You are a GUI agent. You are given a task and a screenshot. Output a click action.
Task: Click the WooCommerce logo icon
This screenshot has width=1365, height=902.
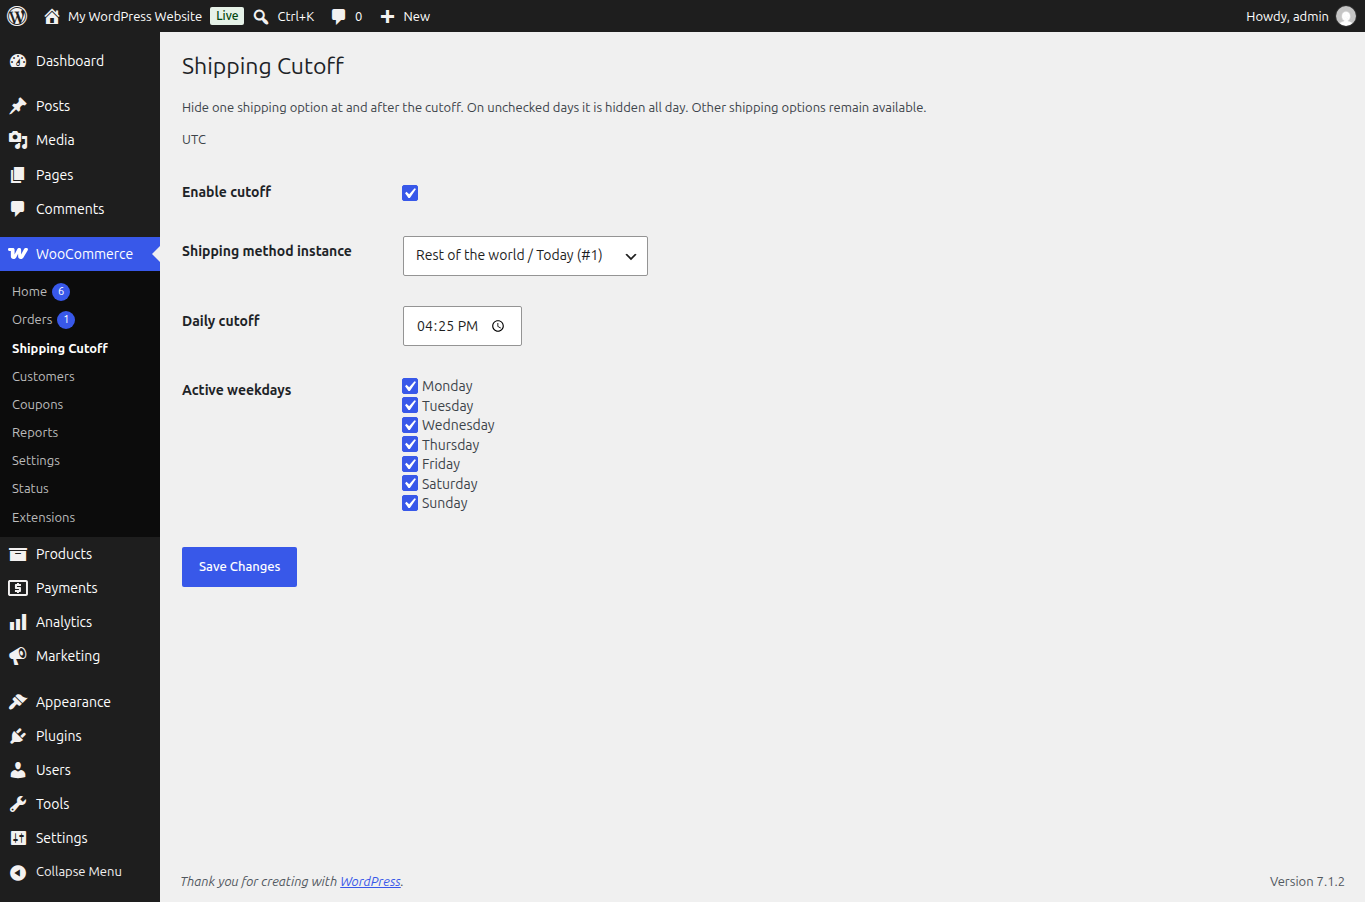[18, 254]
